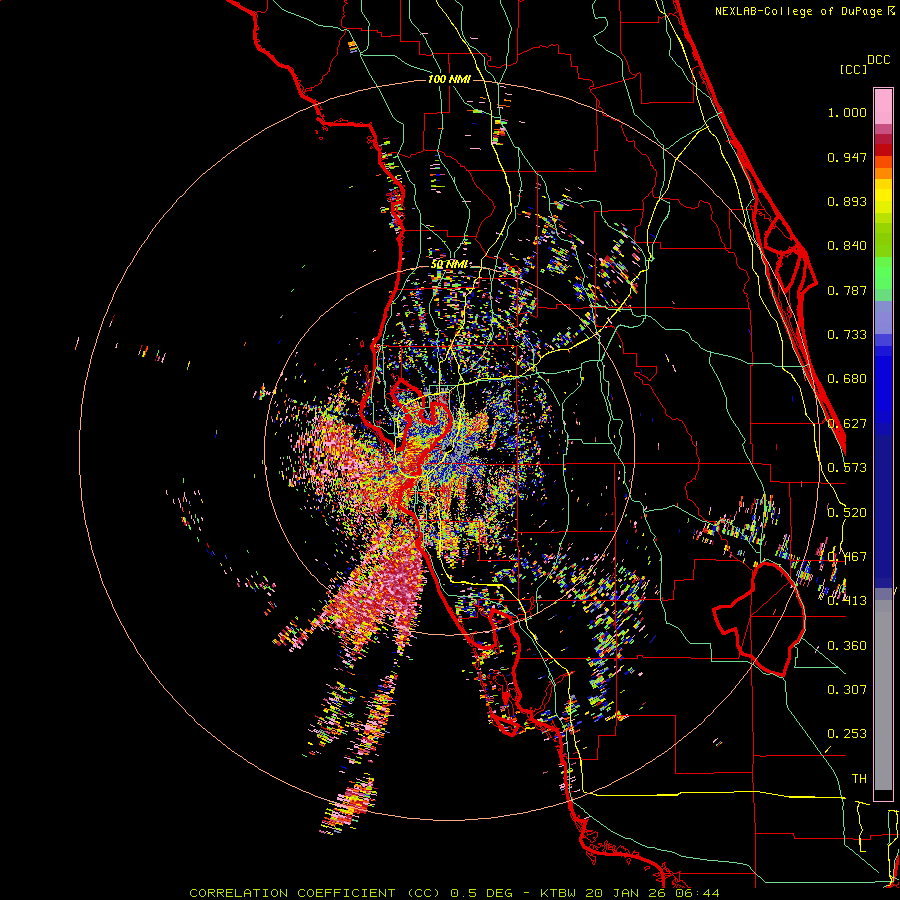This screenshot has width=900, height=900.
Task: Select the 0.307 scale value
Action: [847, 689]
